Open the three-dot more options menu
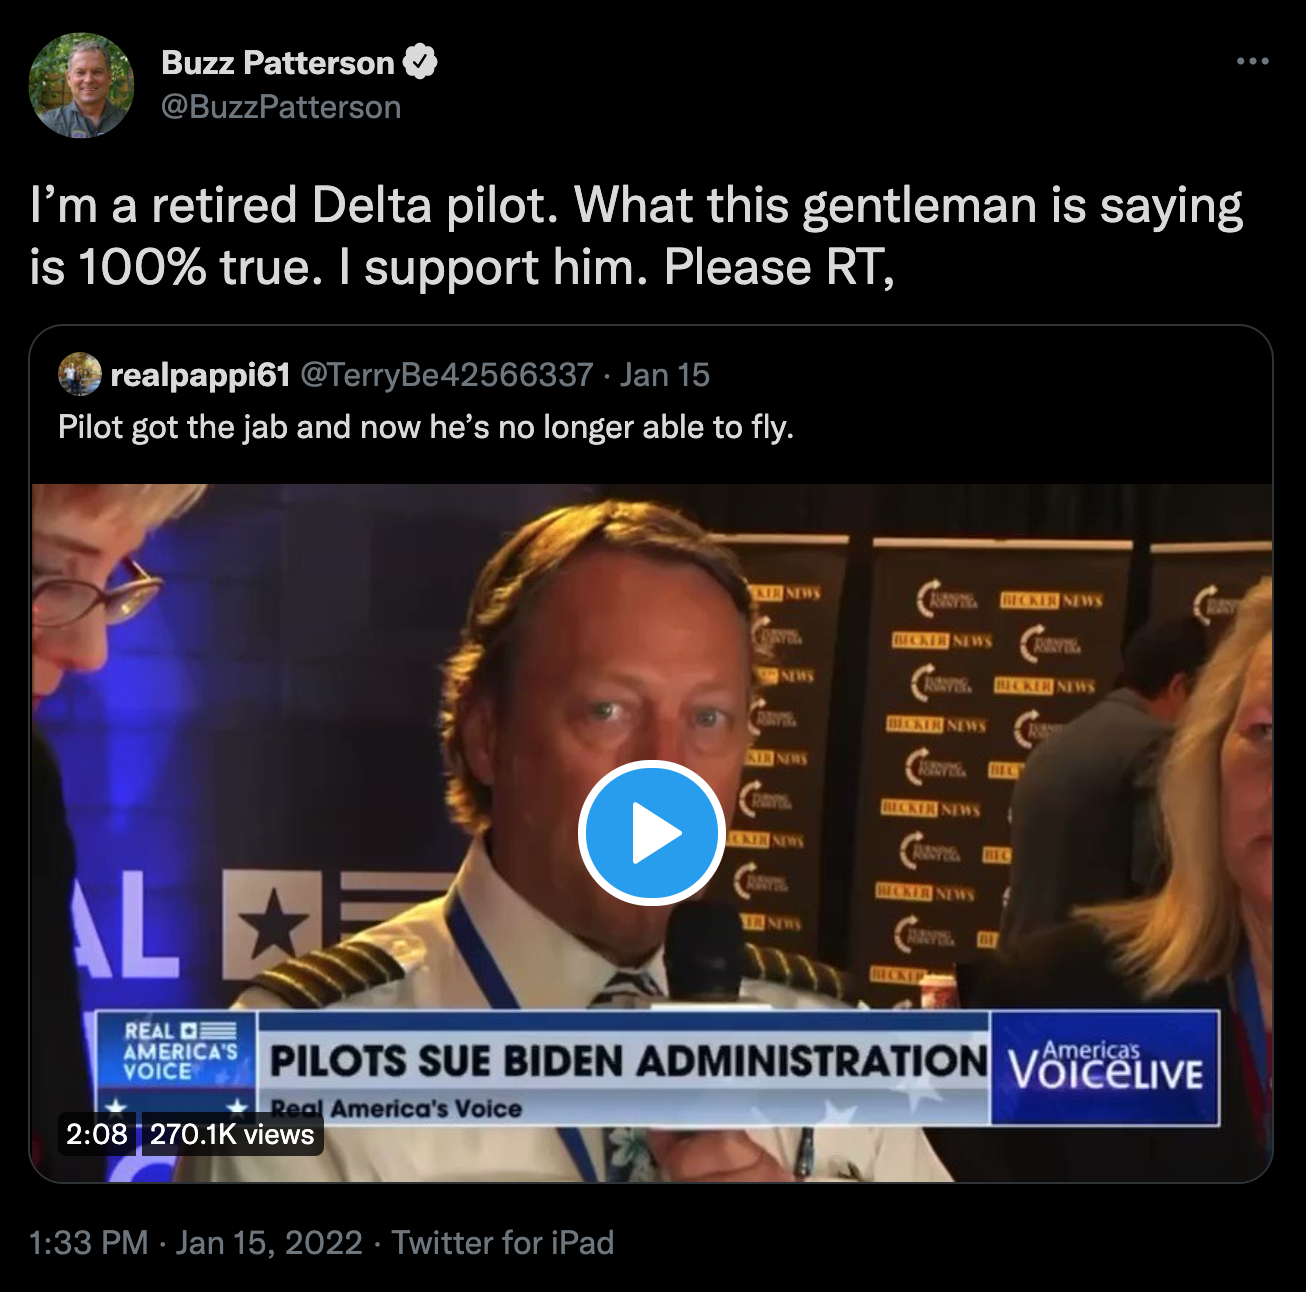 (x=1252, y=62)
